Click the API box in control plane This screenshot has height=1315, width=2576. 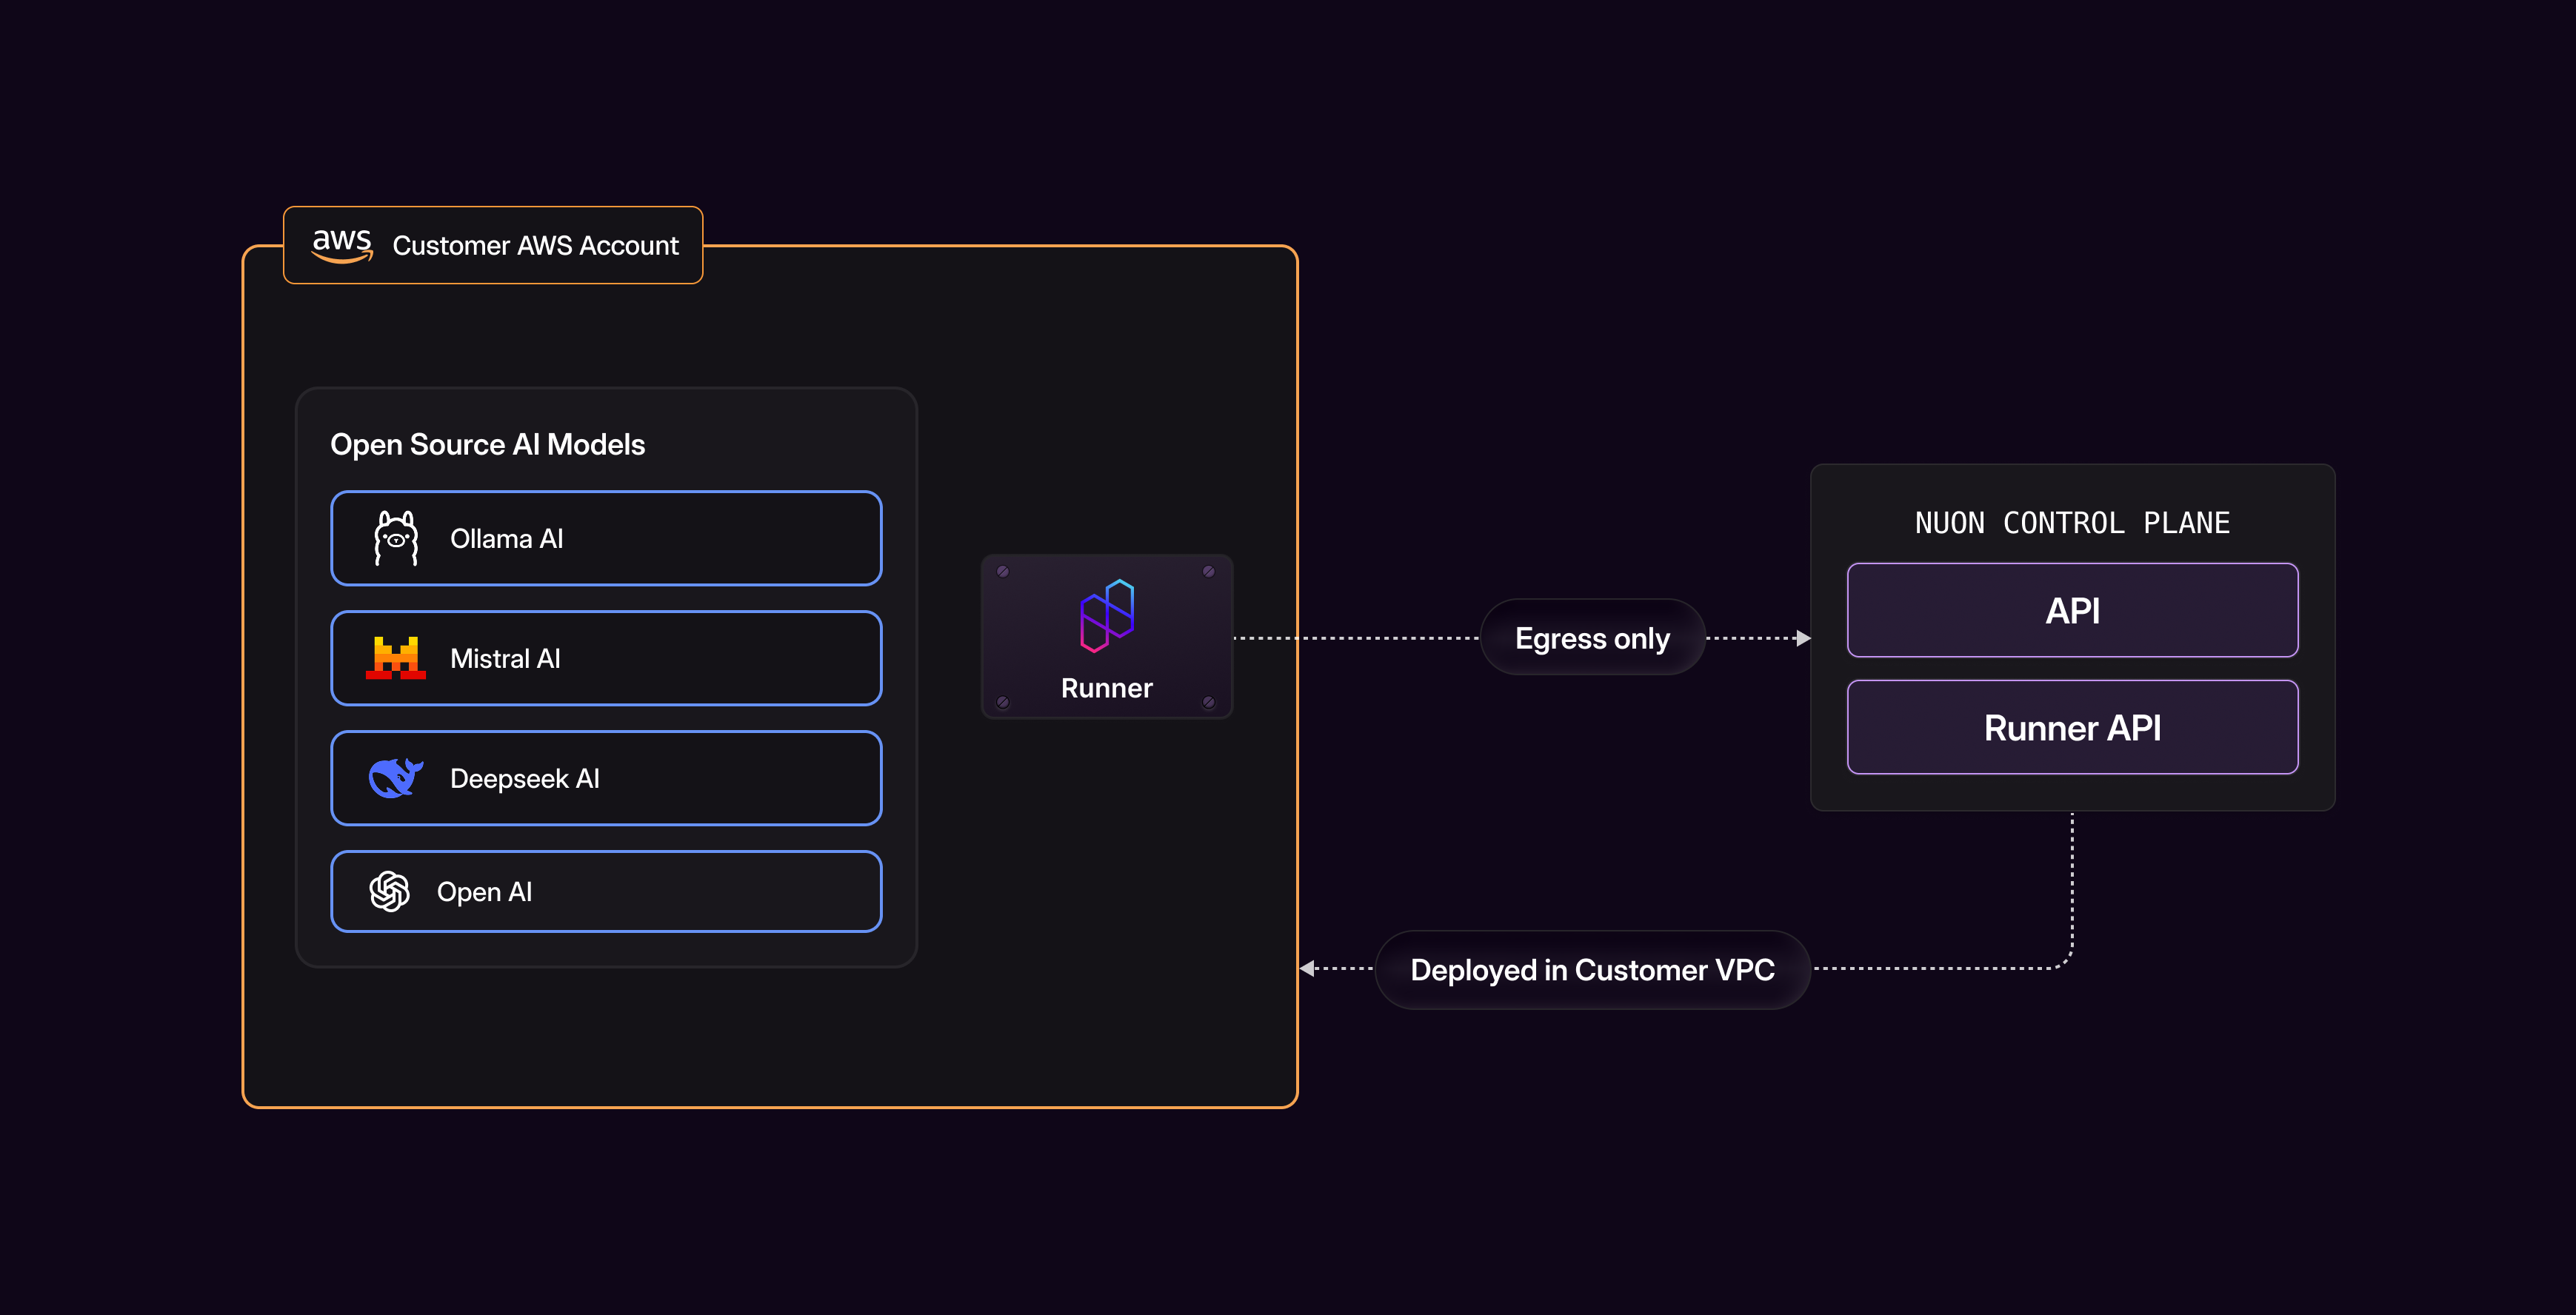coord(2072,610)
